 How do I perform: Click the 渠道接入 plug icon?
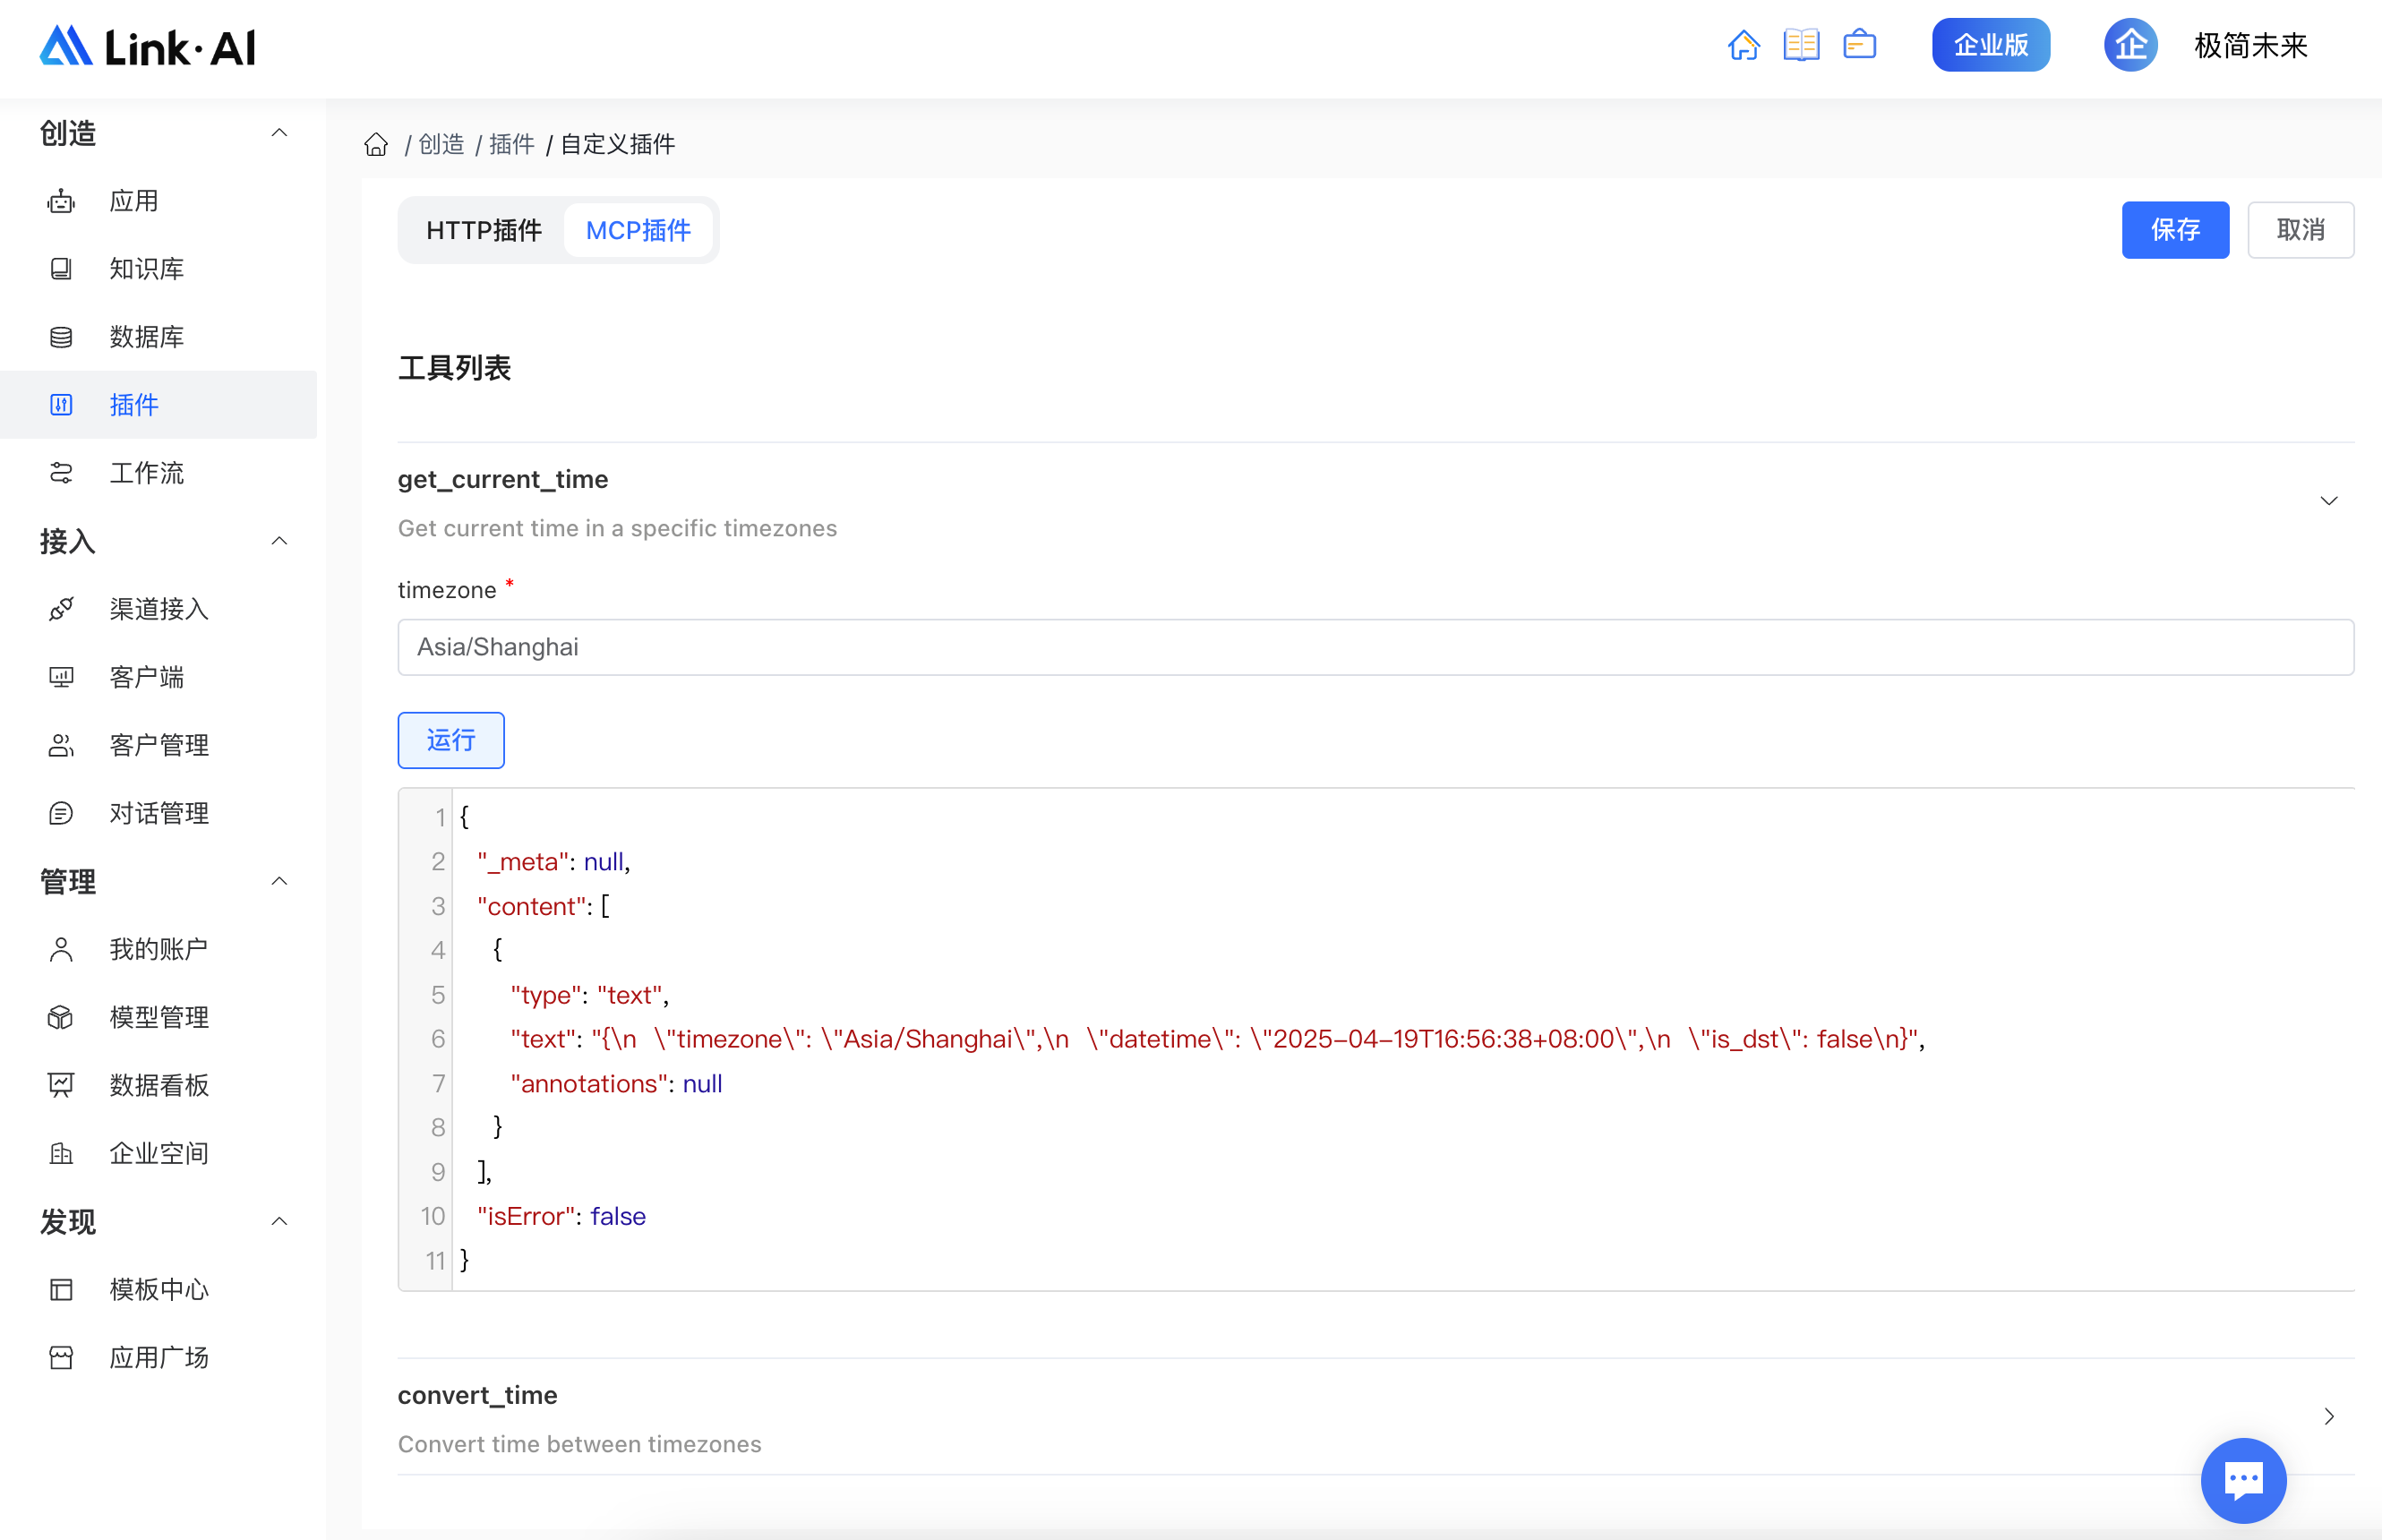coord(61,609)
